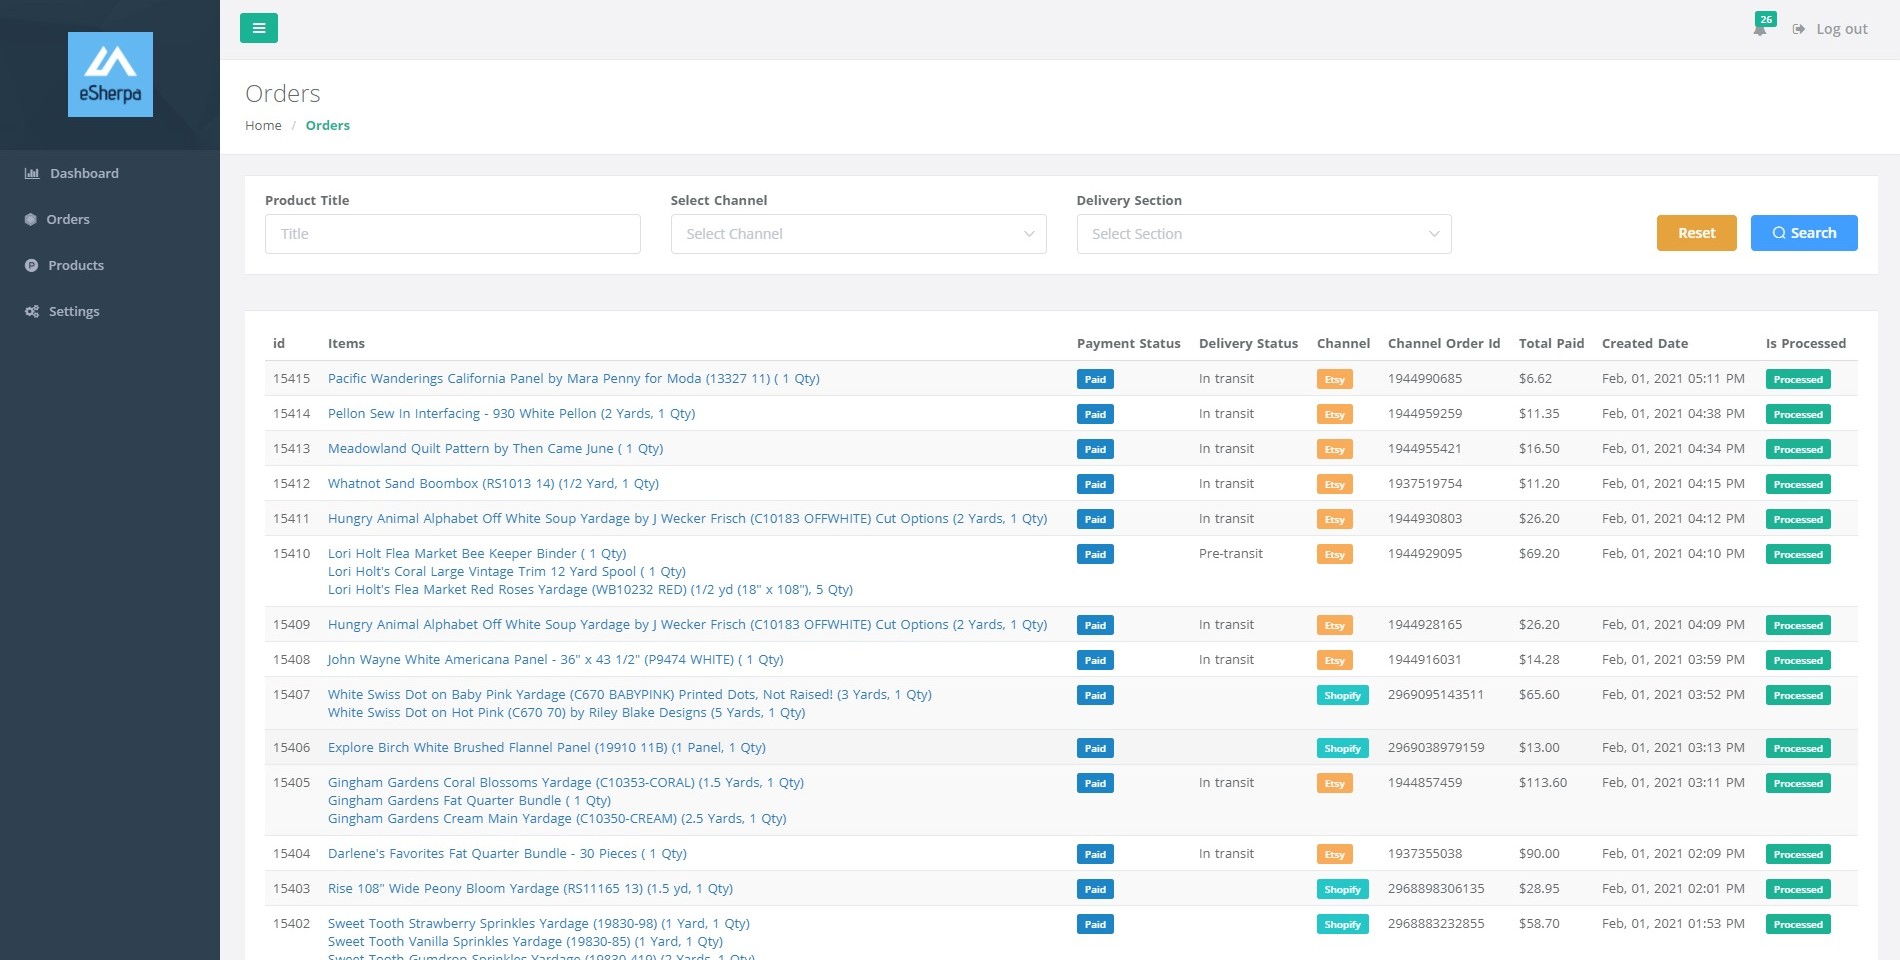Click created date Feb, 01, 2021 02:09 PM

1673,853
